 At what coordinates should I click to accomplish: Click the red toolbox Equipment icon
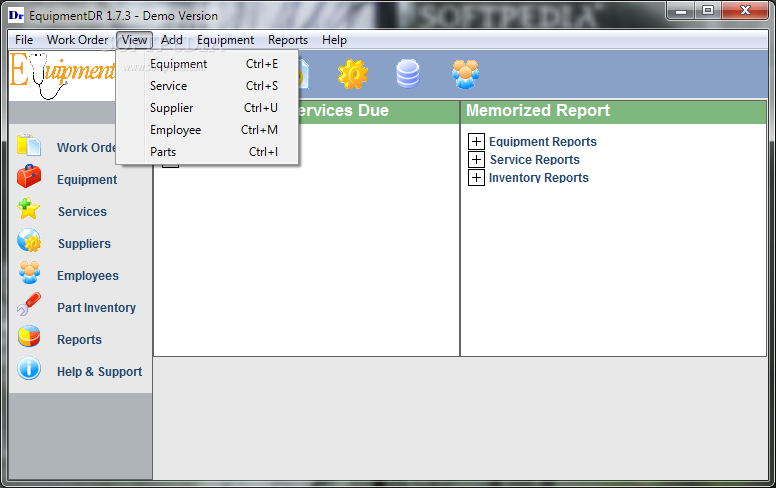point(29,177)
